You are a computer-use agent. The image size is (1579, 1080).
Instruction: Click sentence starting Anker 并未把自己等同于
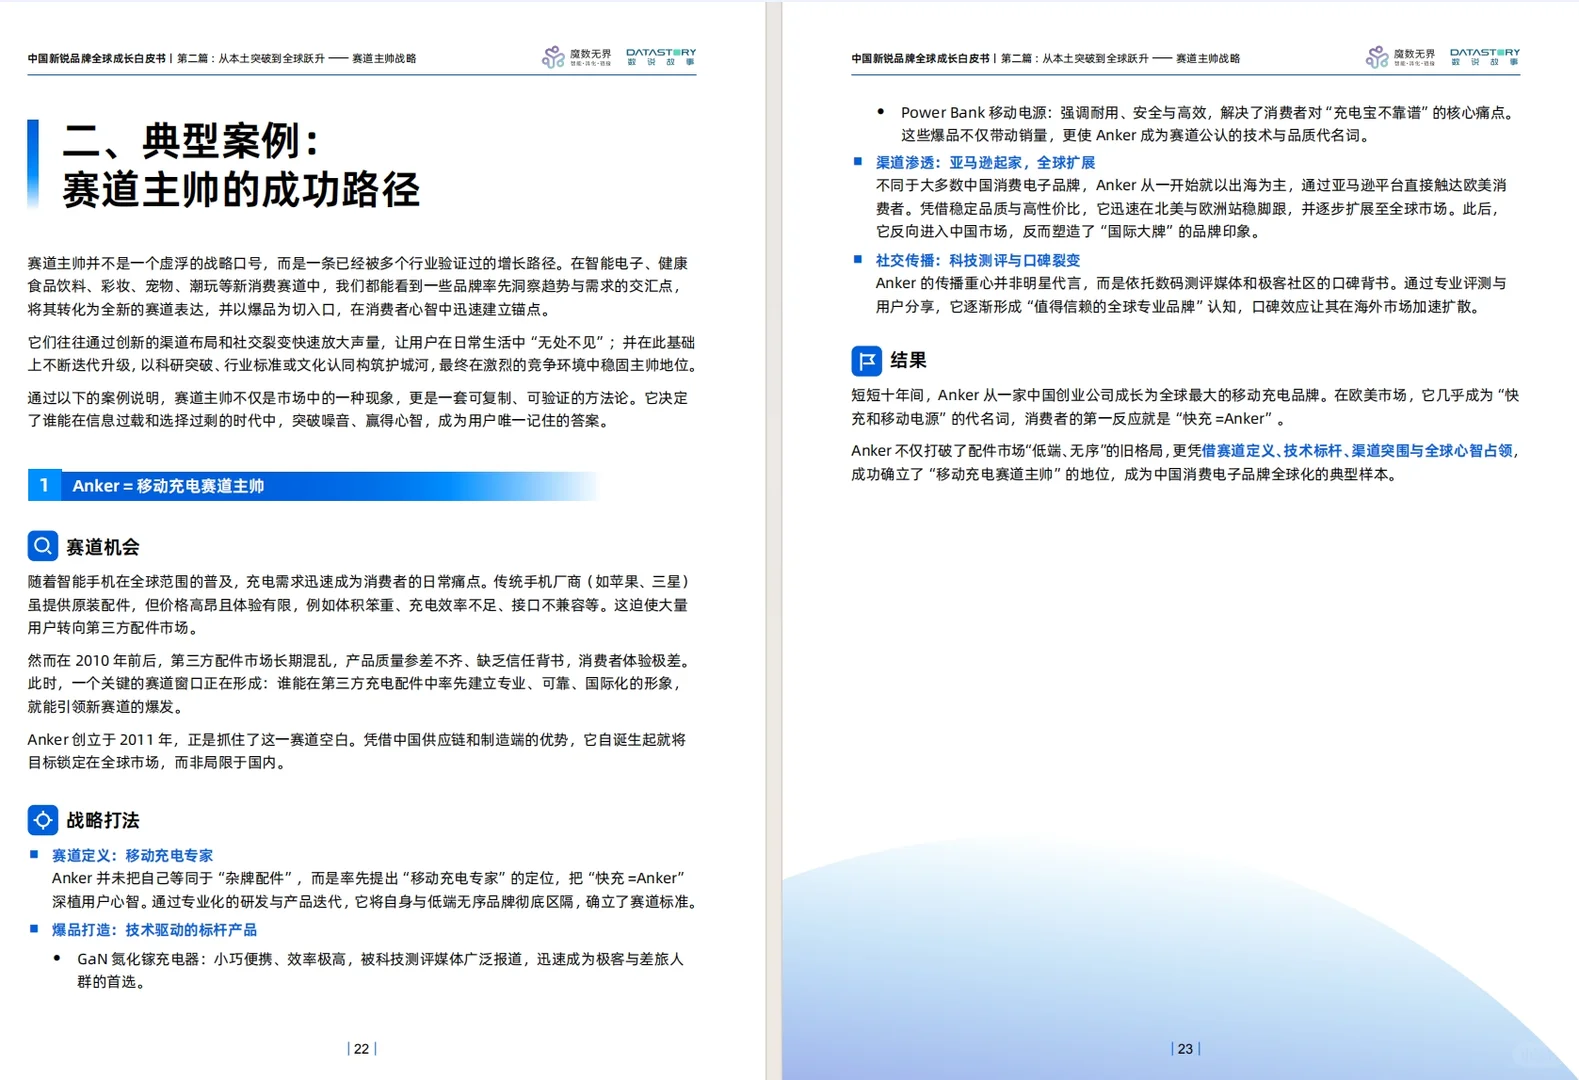pyautogui.click(x=375, y=890)
